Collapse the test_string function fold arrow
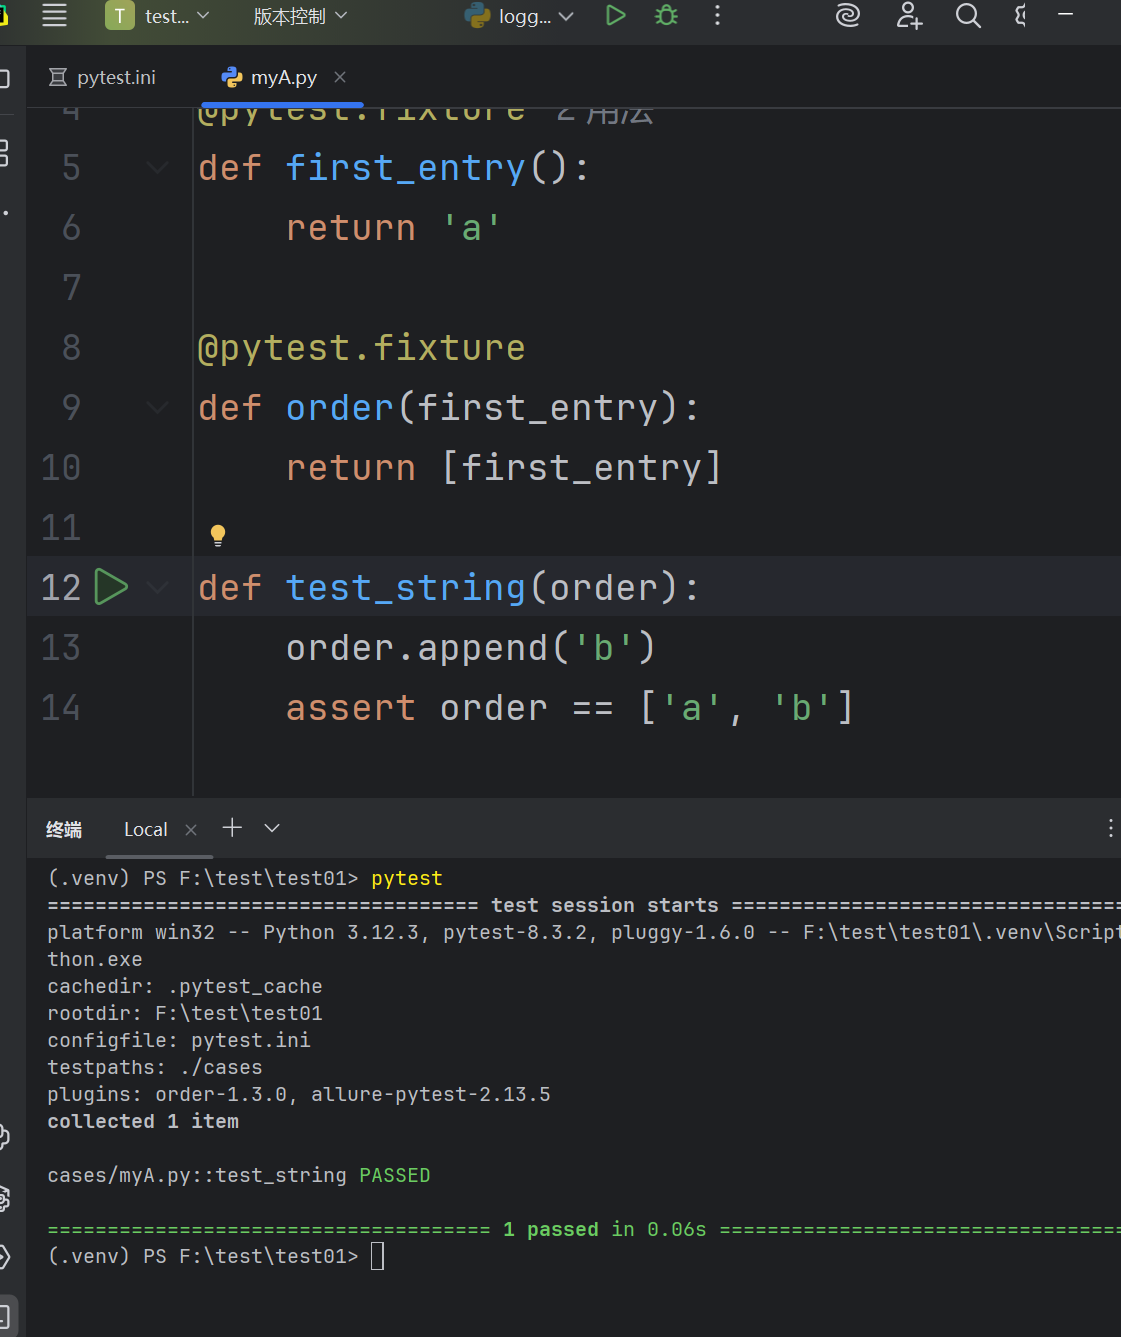The image size is (1121, 1337). pyautogui.click(x=157, y=587)
